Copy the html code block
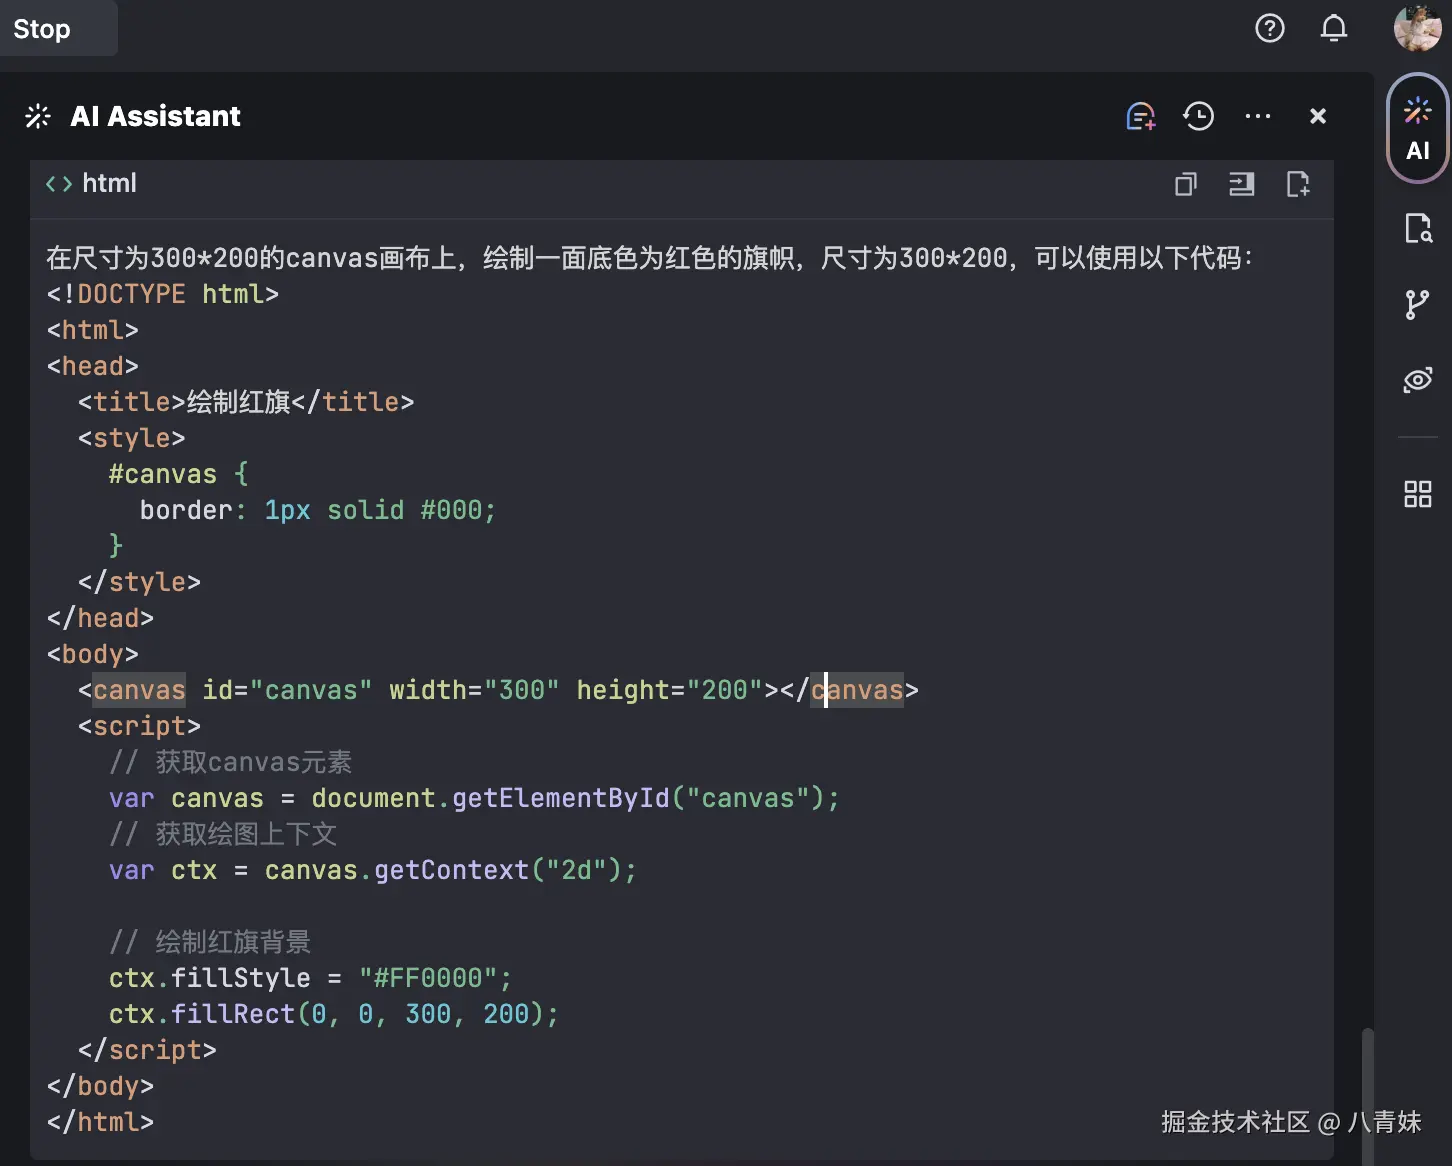 point(1185,184)
